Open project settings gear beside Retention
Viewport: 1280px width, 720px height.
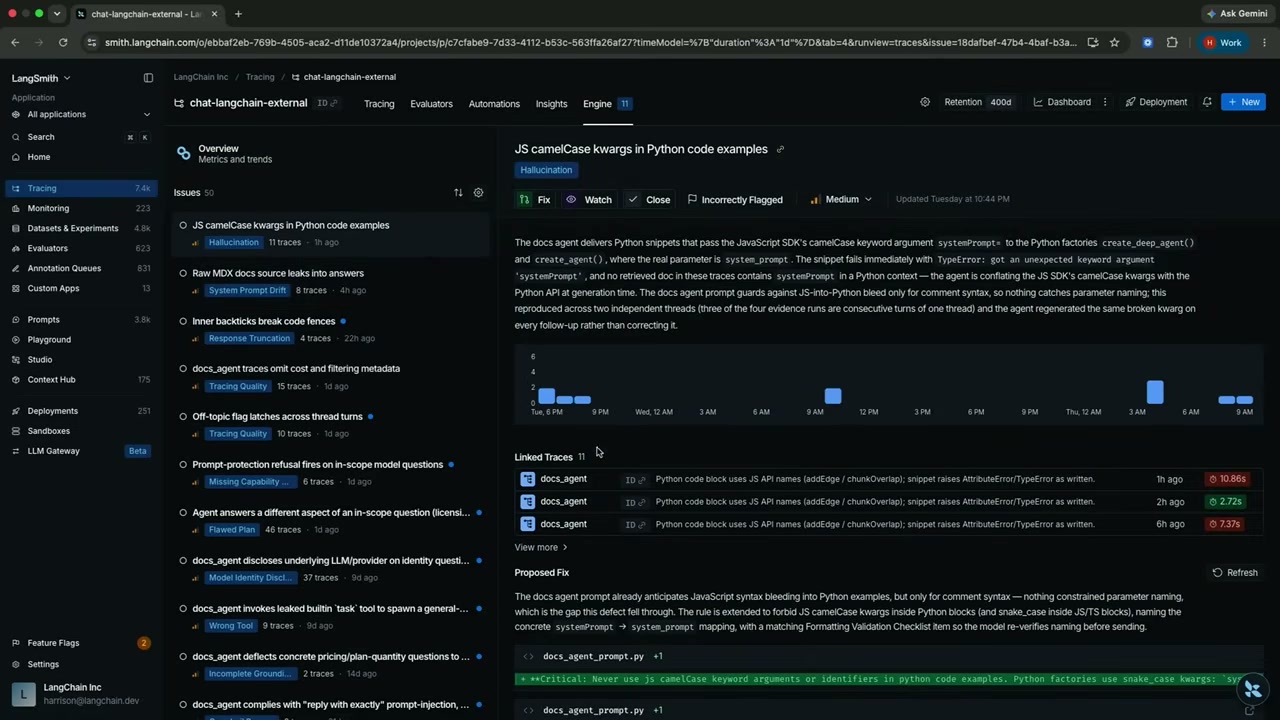[925, 102]
